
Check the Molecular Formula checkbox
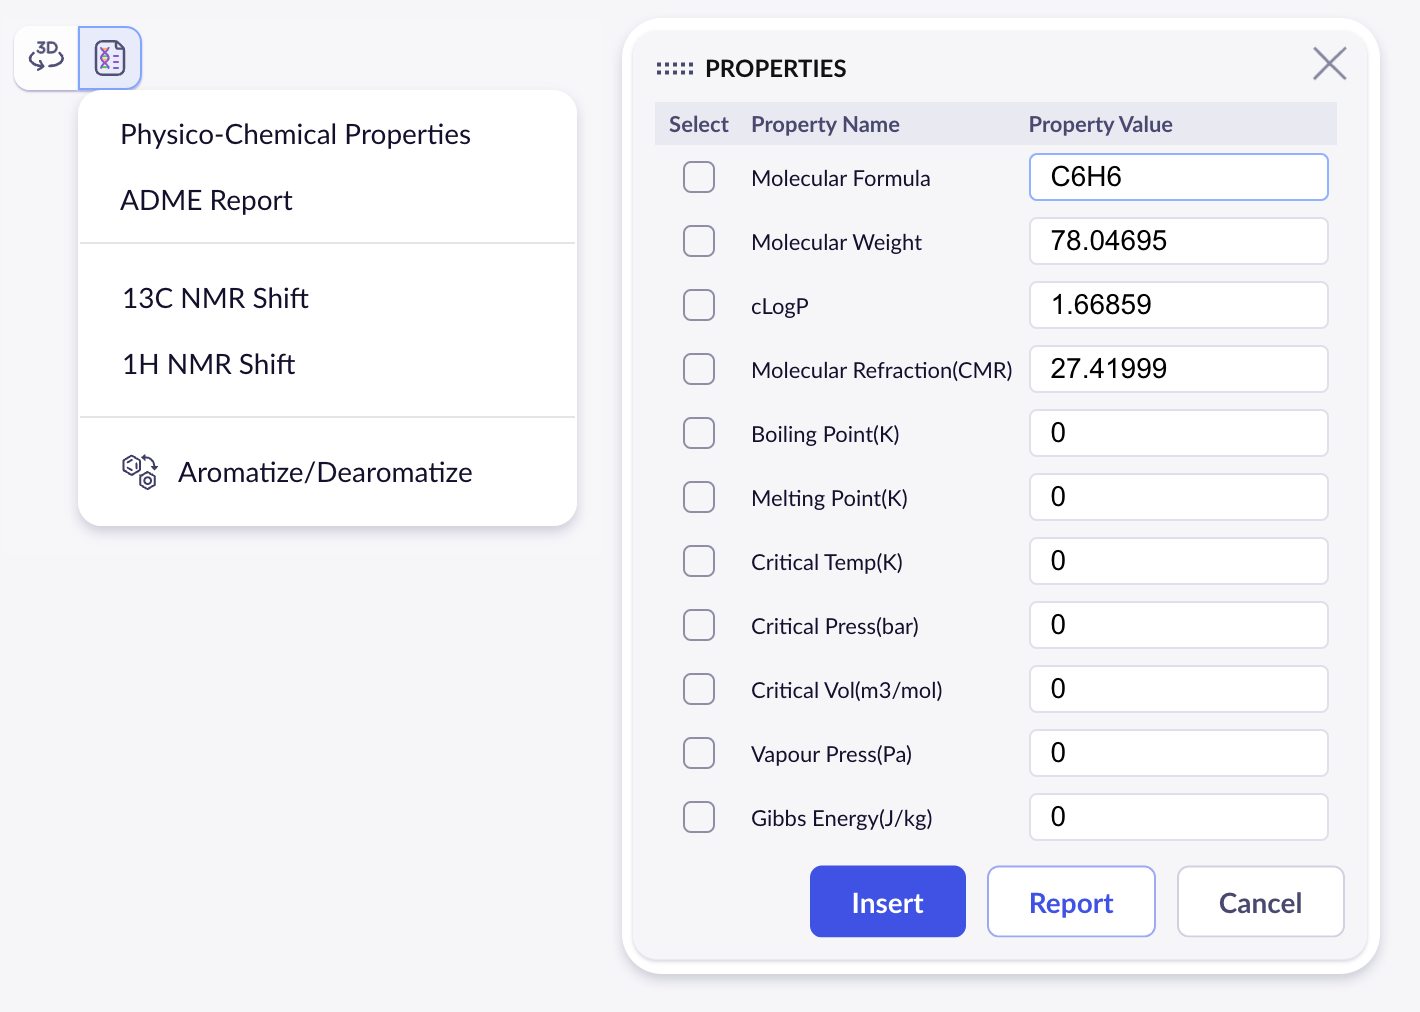click(x=699, y=177)
